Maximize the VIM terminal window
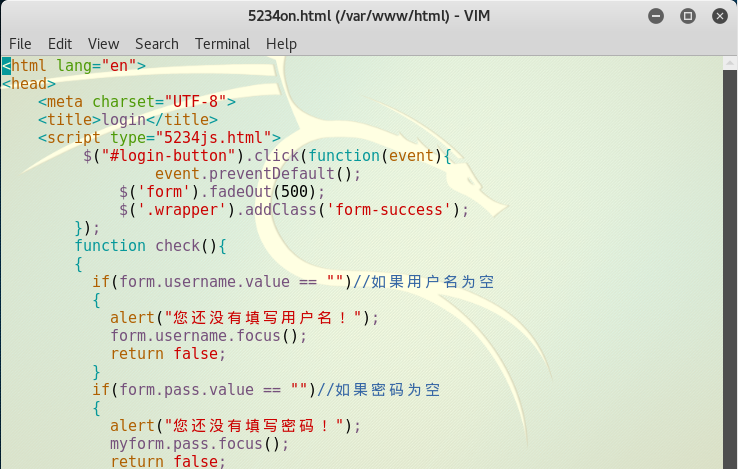Viewport: 739px width, 469px height. pyautogui.click(x=688, y=16)
